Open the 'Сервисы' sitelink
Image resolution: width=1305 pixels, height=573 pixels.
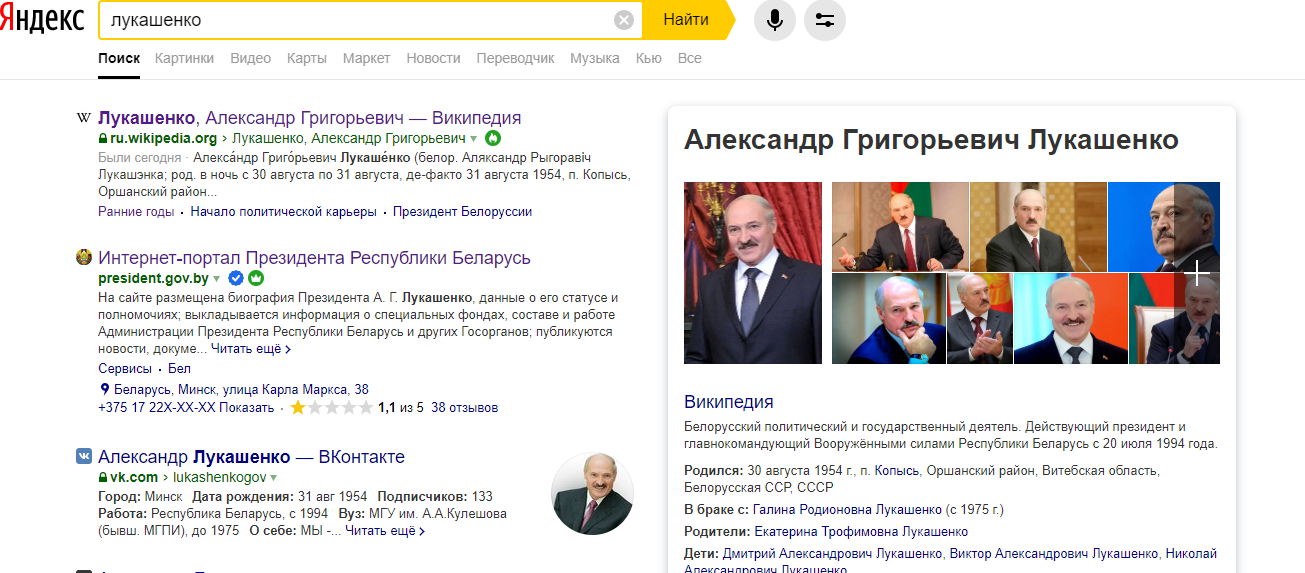pyautogui.click(x=125, y=369)
